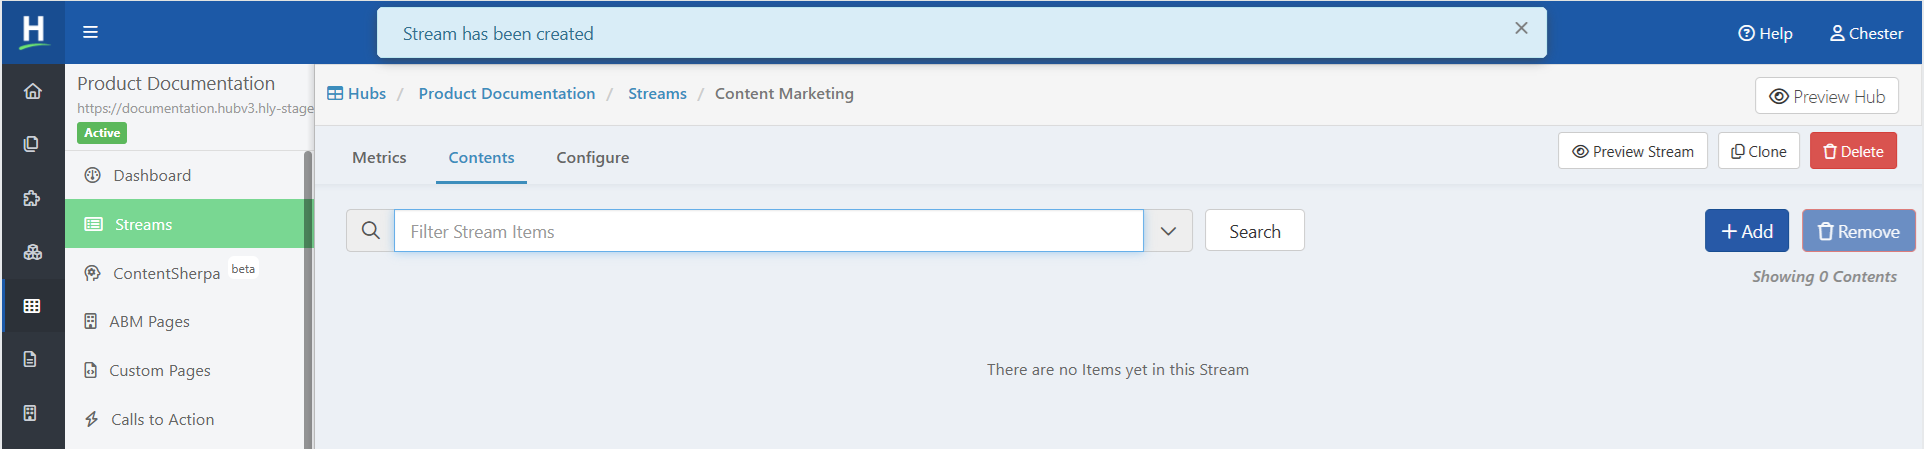
Task: Expand the filter options dropdown arrow
Action: click(x=1168, y=231)
